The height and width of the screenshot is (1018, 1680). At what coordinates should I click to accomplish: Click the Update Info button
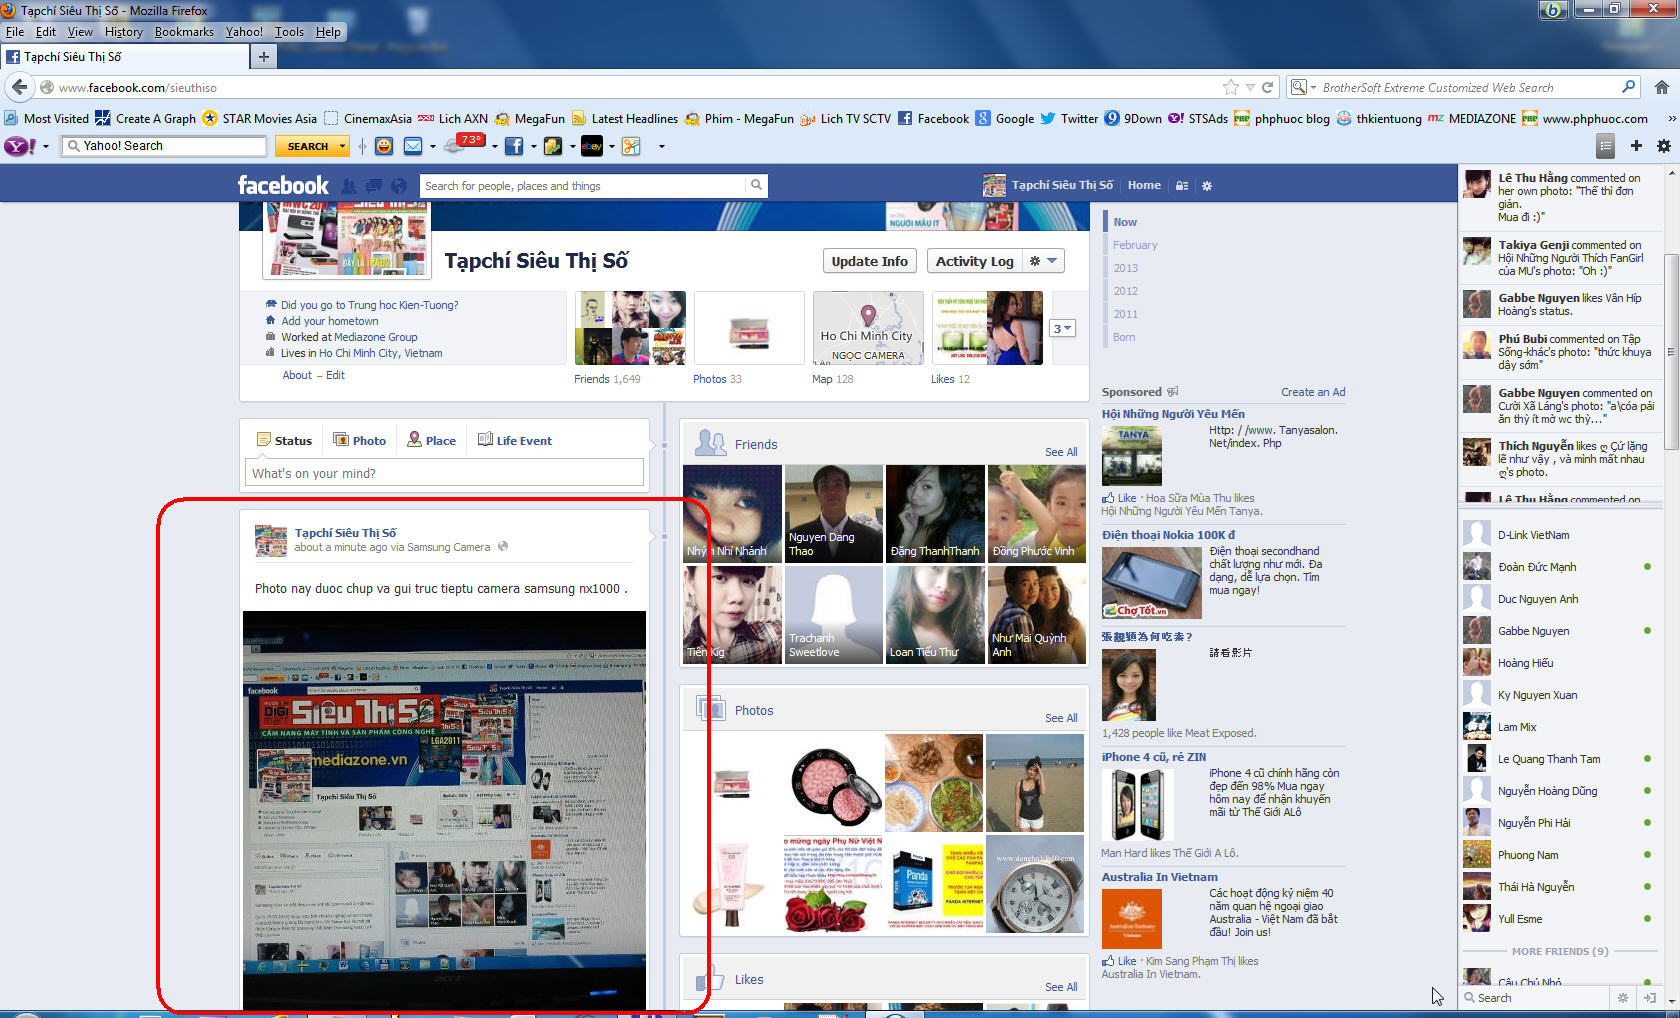tap(869, 261)
